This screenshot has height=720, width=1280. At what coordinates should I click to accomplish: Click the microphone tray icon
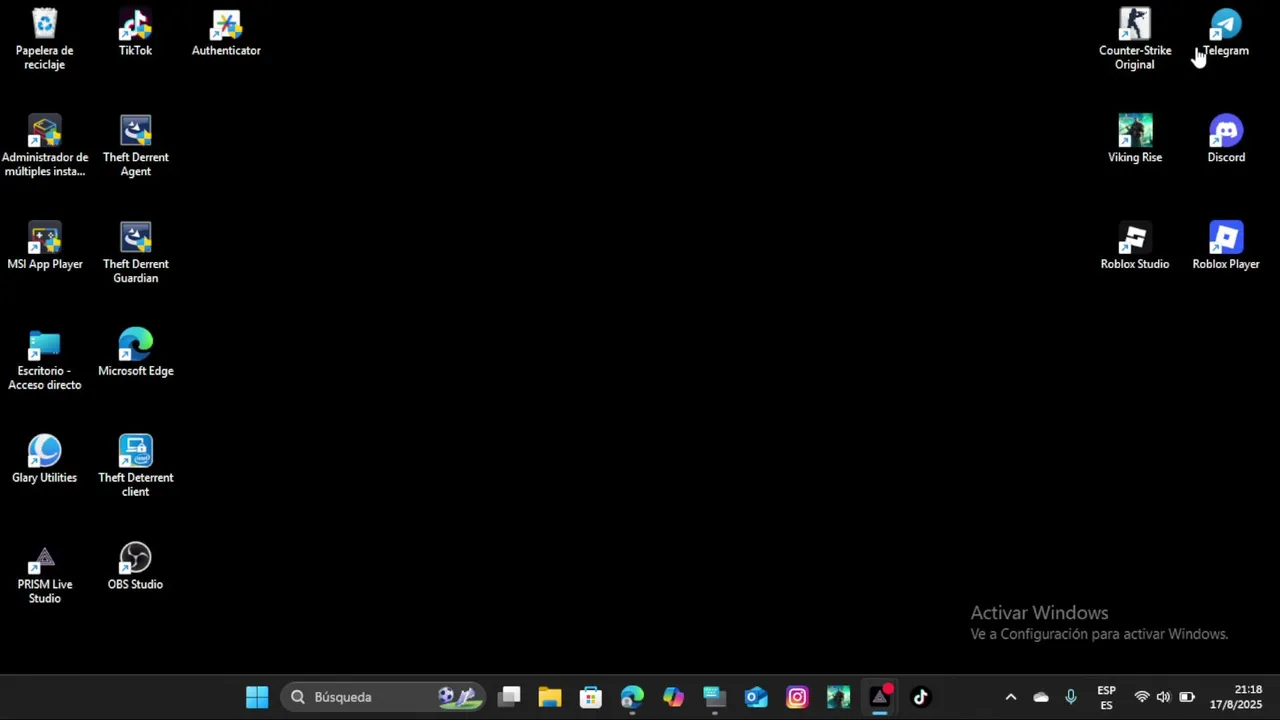[x=1071, y=697]
